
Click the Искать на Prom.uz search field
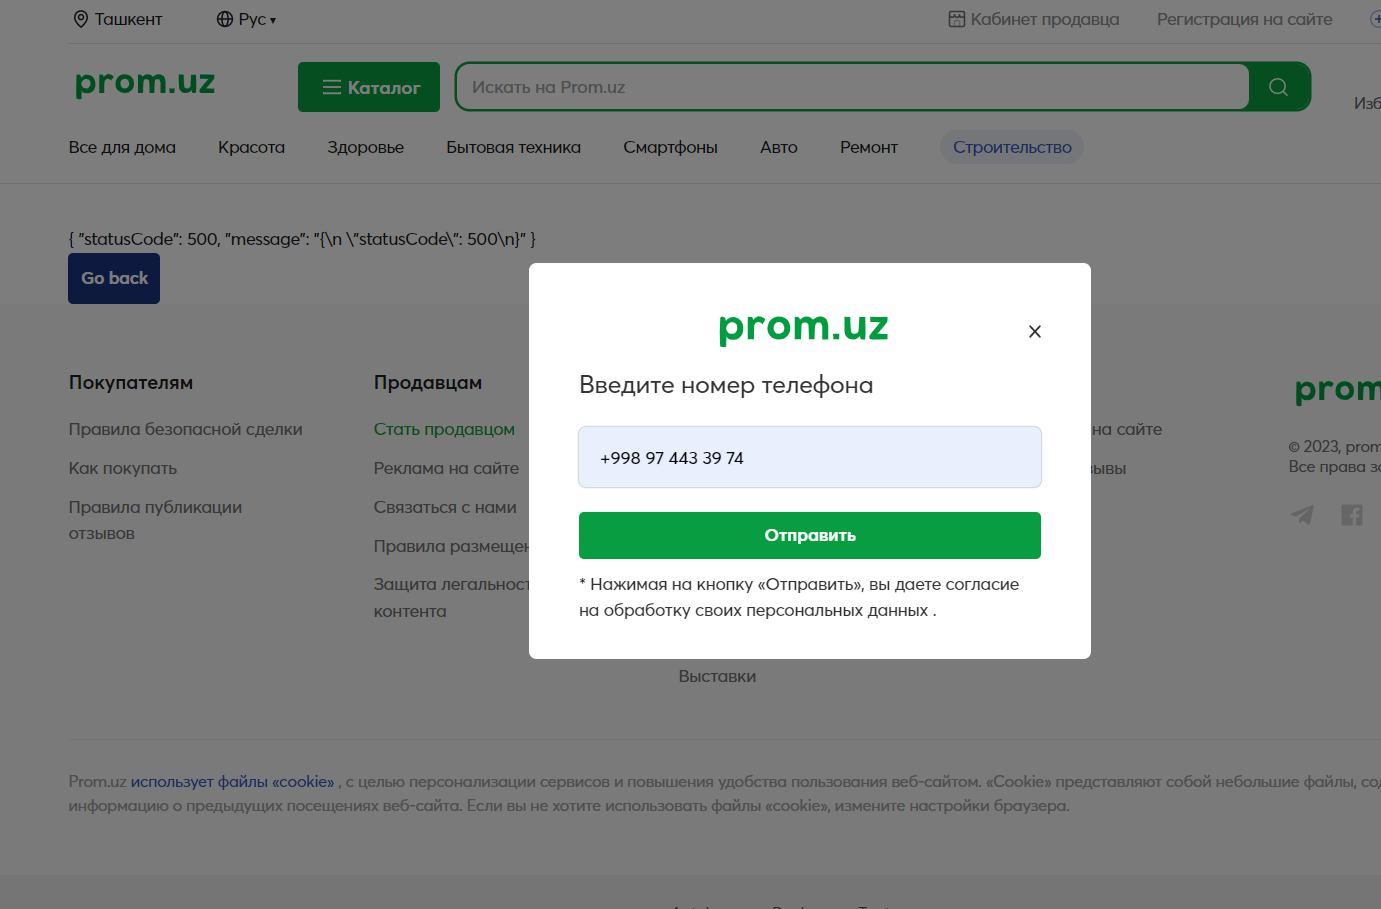coord(852,87)
